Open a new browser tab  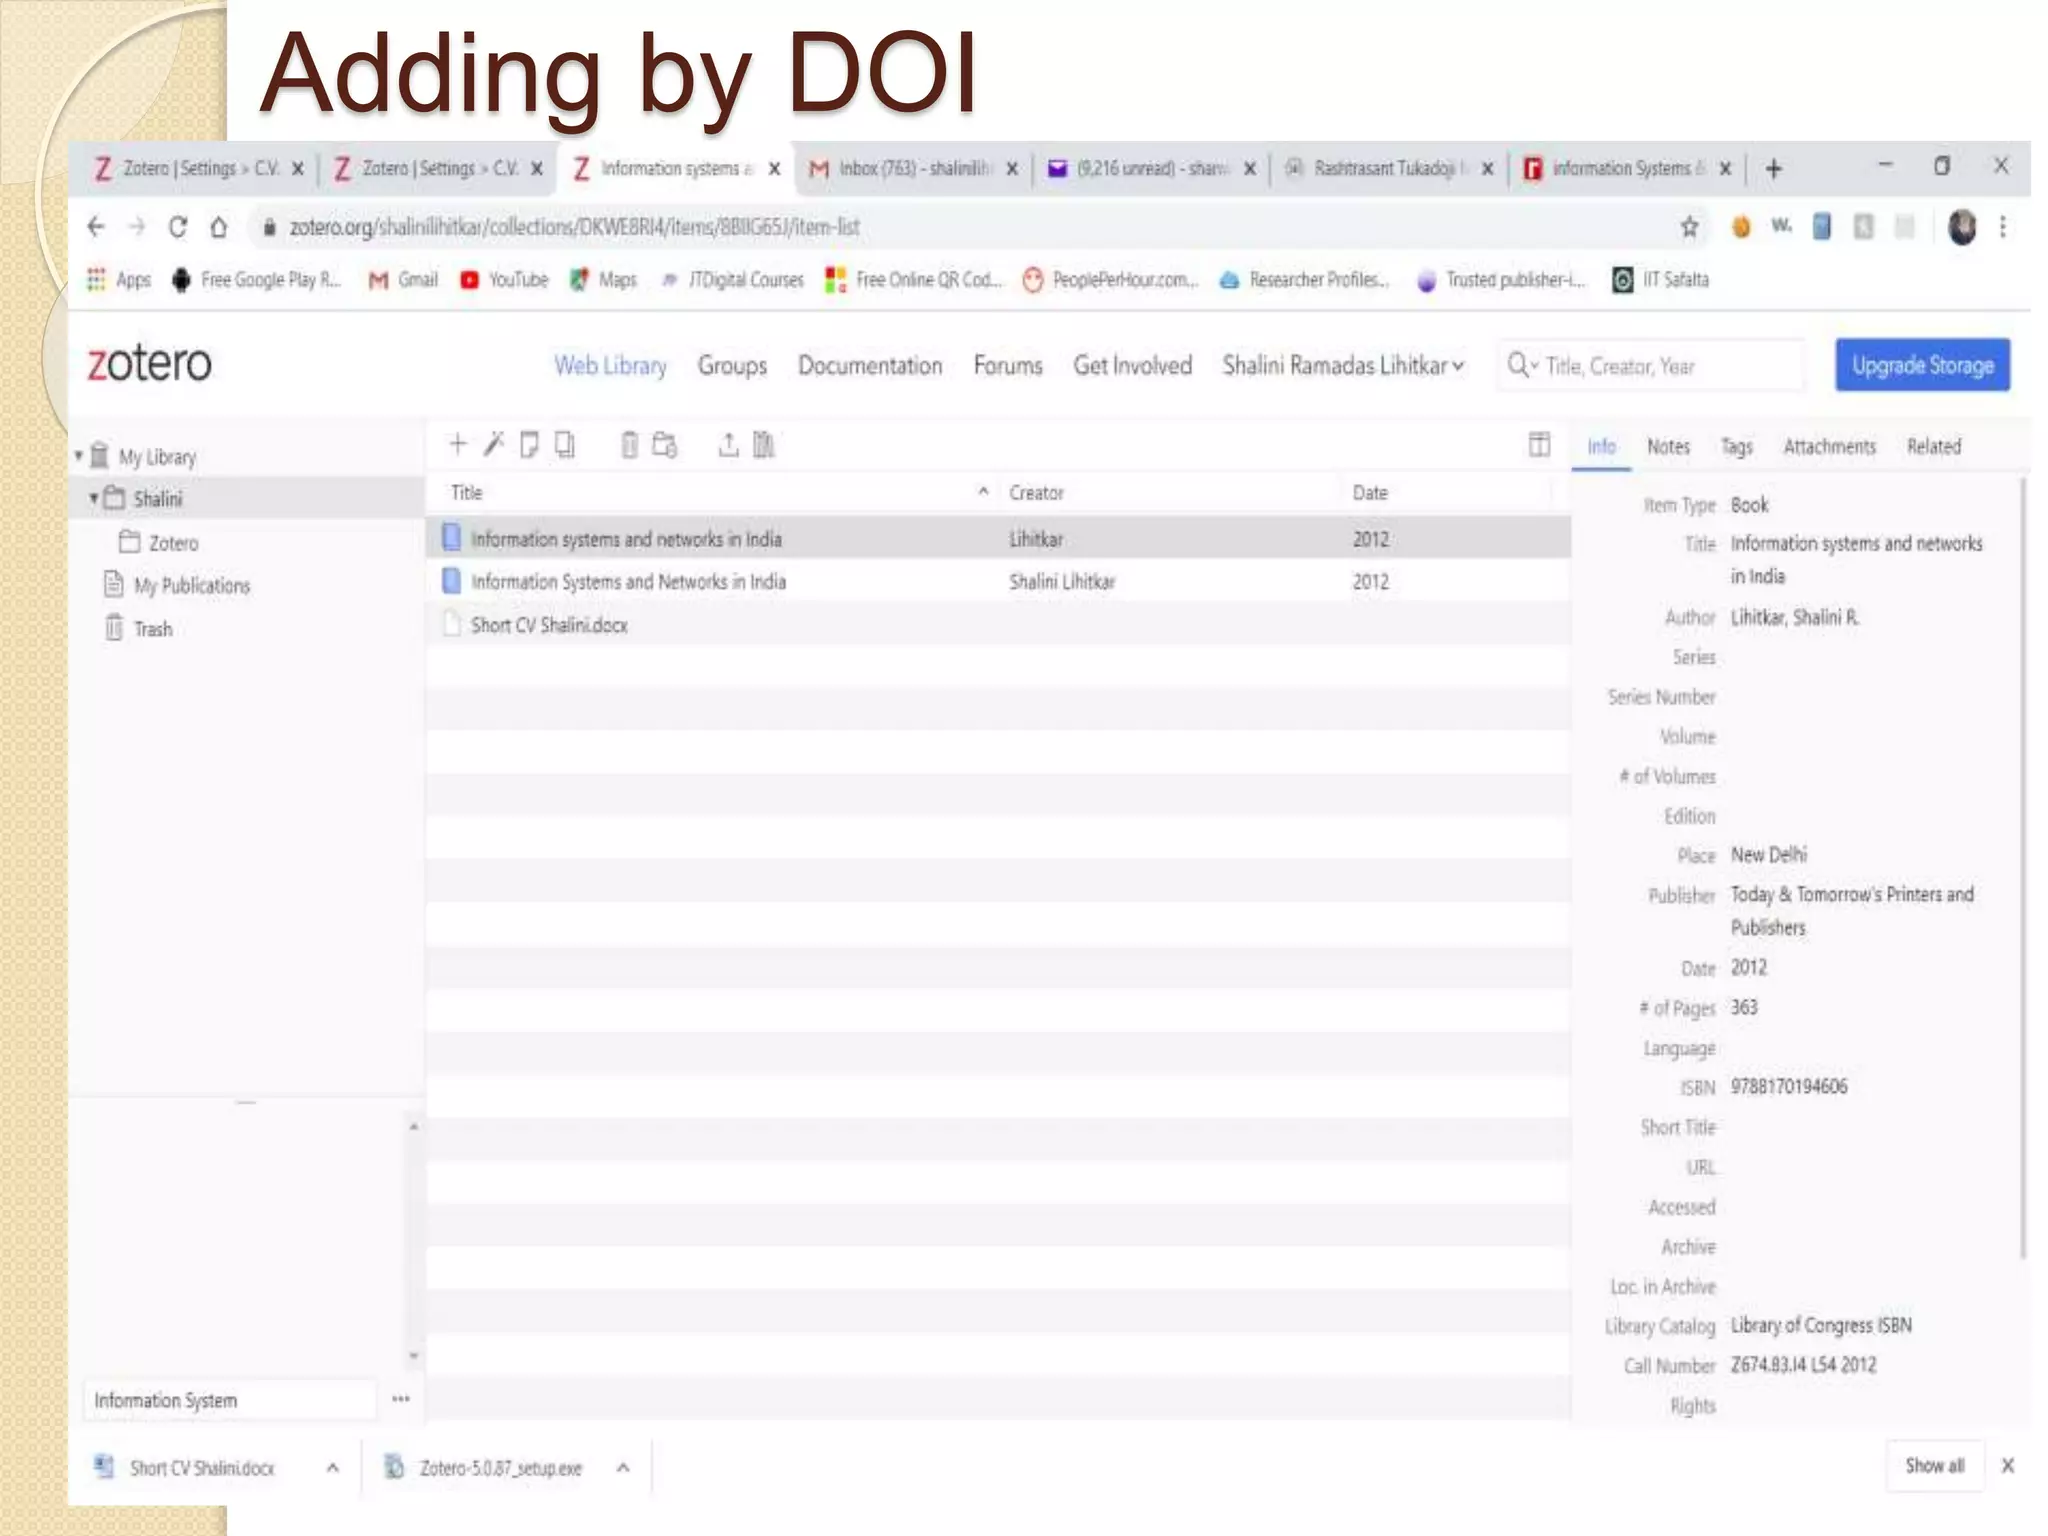1773,168
